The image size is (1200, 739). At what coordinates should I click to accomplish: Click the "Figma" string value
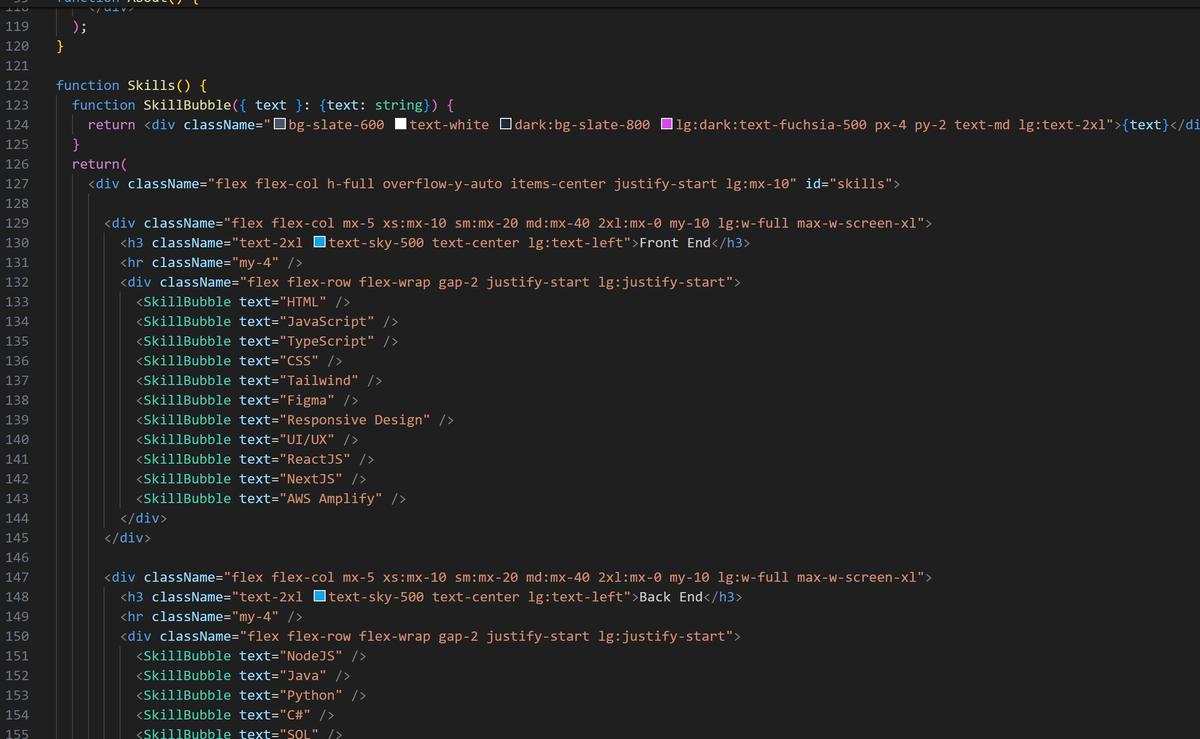tap(307, 400)
